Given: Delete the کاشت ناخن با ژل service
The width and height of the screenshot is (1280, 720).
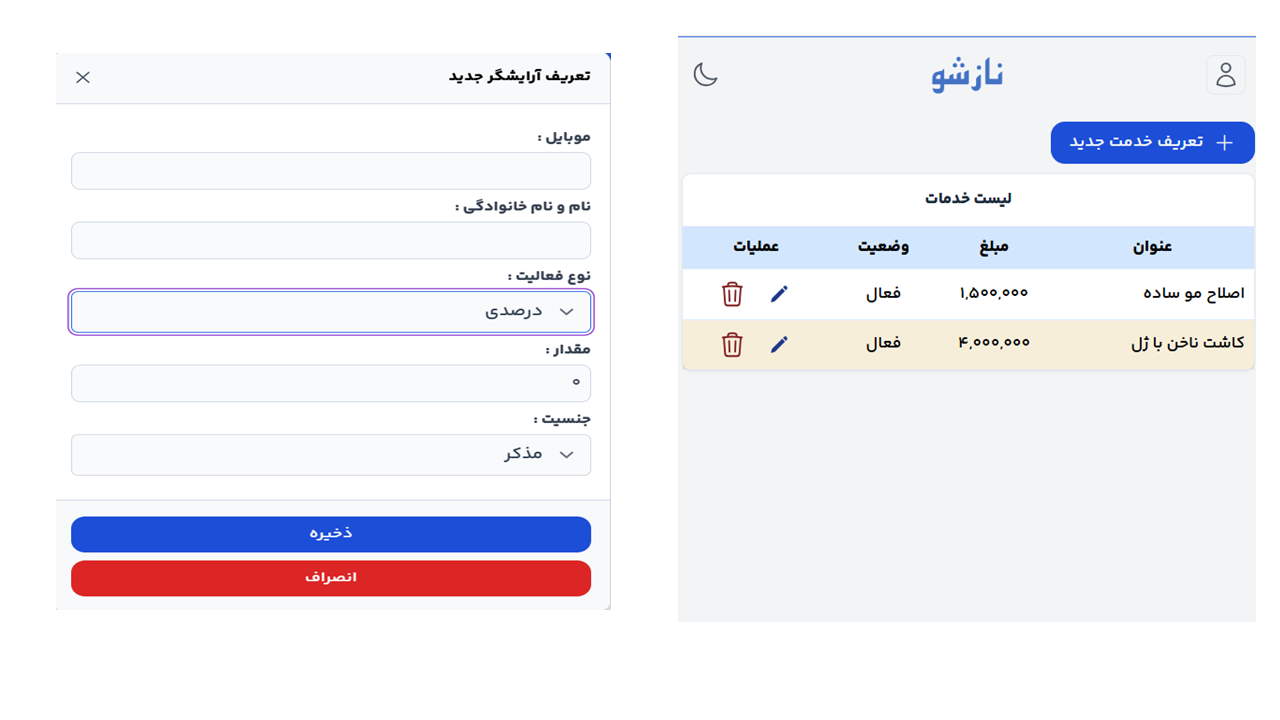Looking at the screenshot, I should click(732, 345).
